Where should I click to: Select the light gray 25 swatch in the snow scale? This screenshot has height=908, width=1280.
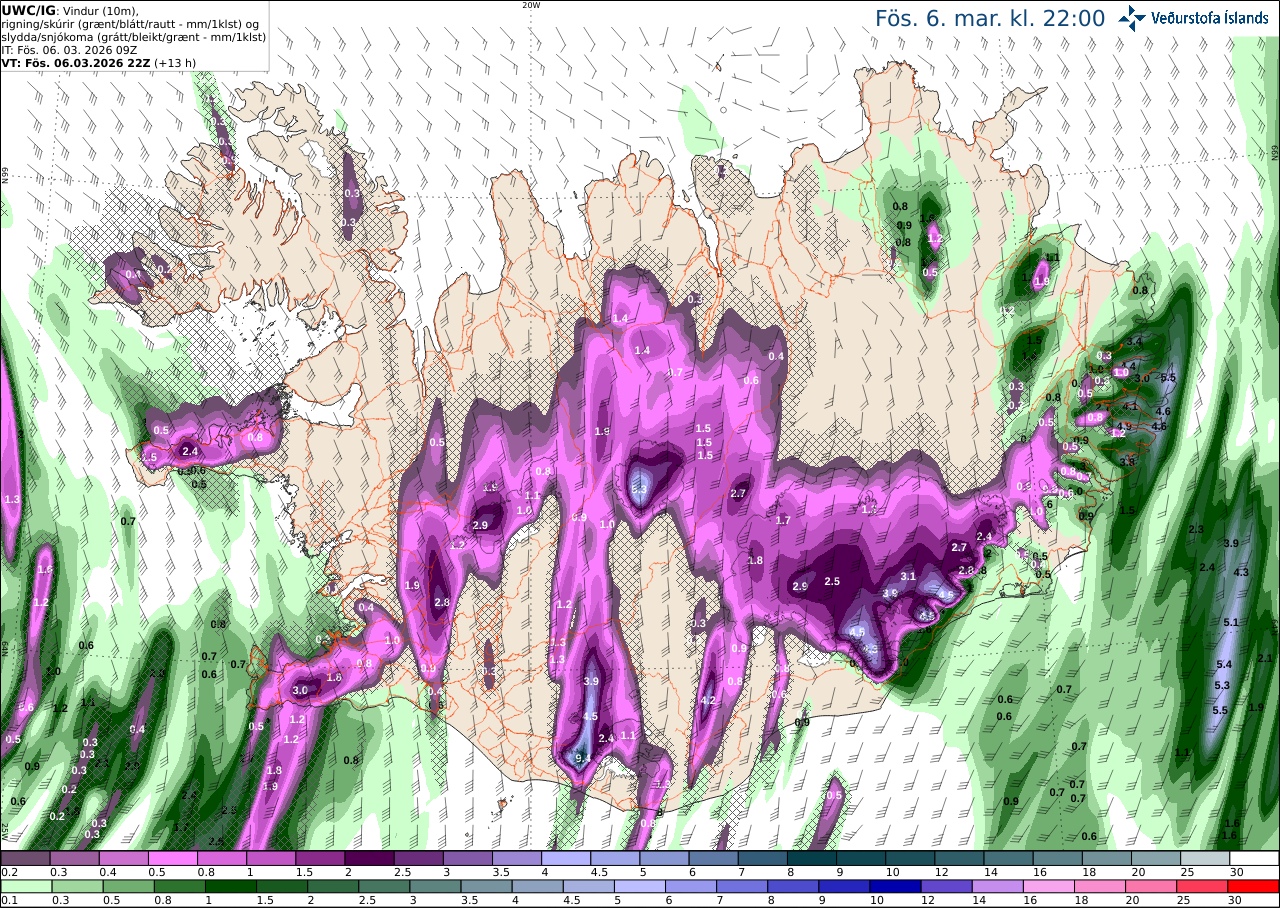pos(1205,858)
